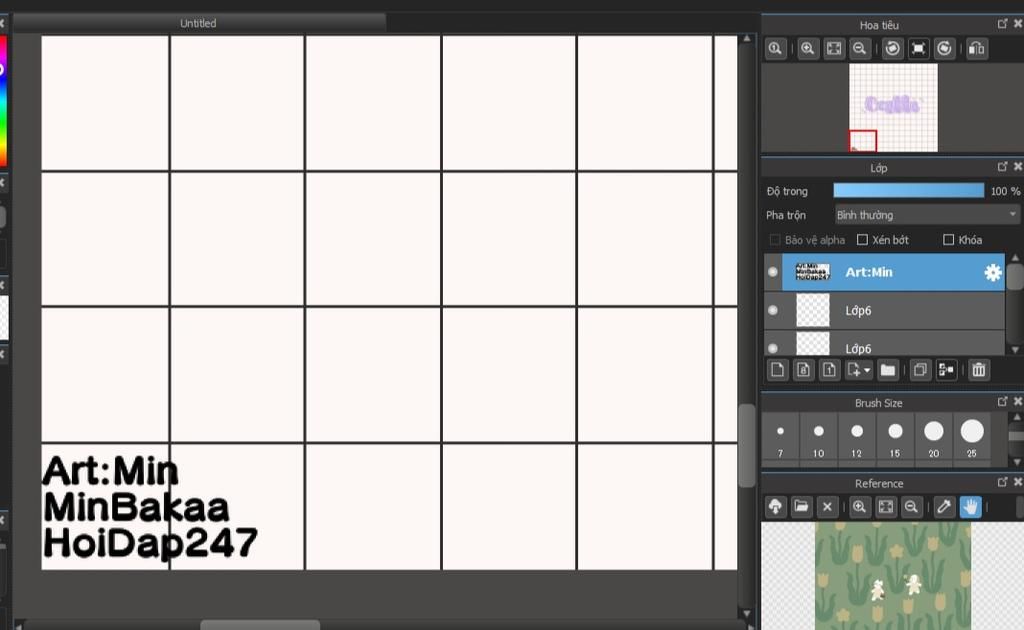Screen dimensions: 1024x630
Task: Click the canvas horizontal scrollbar thumb
Action: [260, 625]
